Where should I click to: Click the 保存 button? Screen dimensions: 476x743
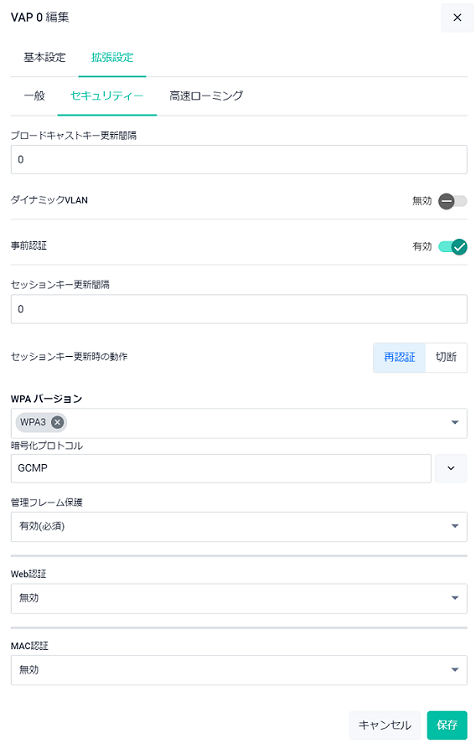[x=447, y=725]
